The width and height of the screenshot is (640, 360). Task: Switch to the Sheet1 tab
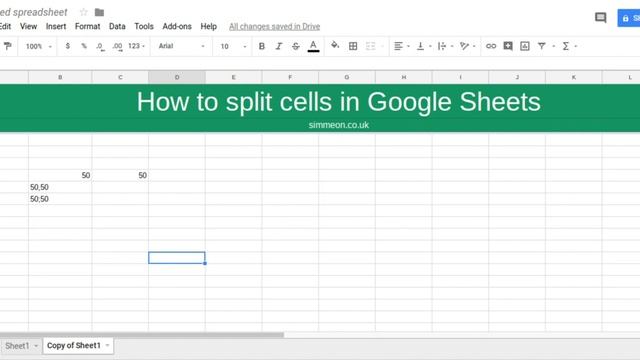click(x=17, y=346)
